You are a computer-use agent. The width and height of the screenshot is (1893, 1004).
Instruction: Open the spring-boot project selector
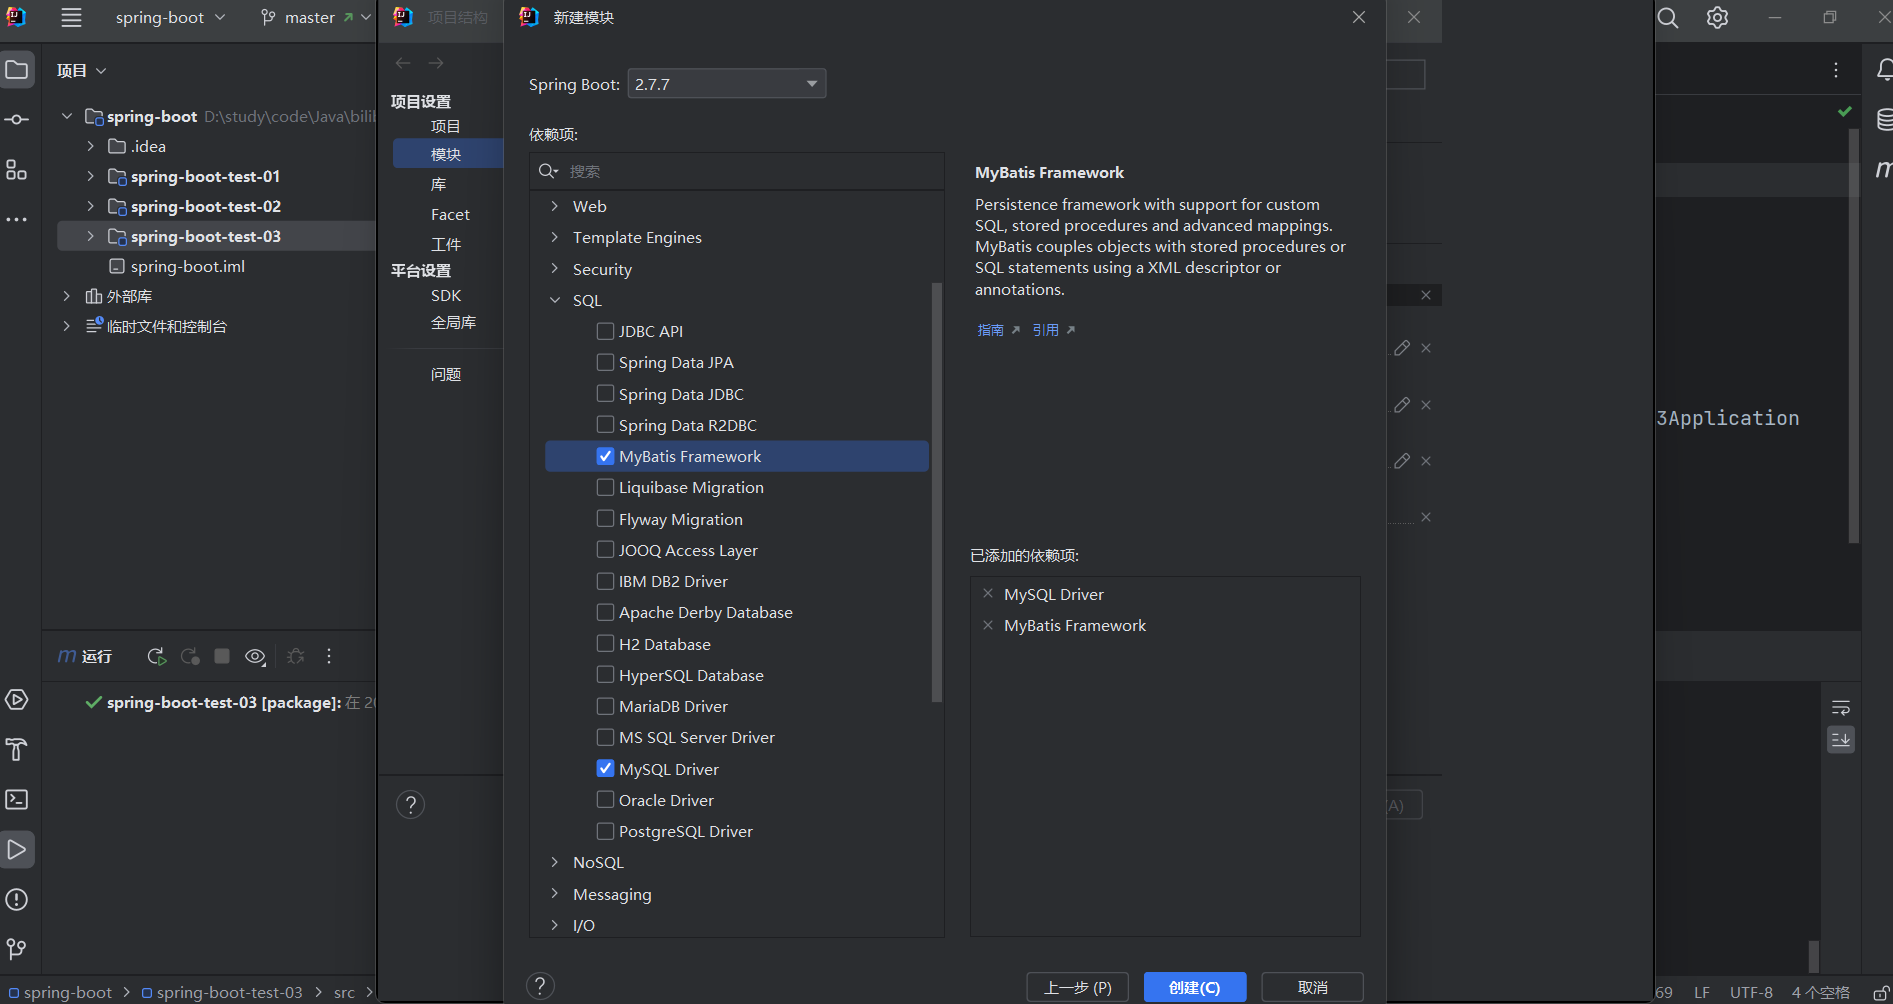coord(170,17)
